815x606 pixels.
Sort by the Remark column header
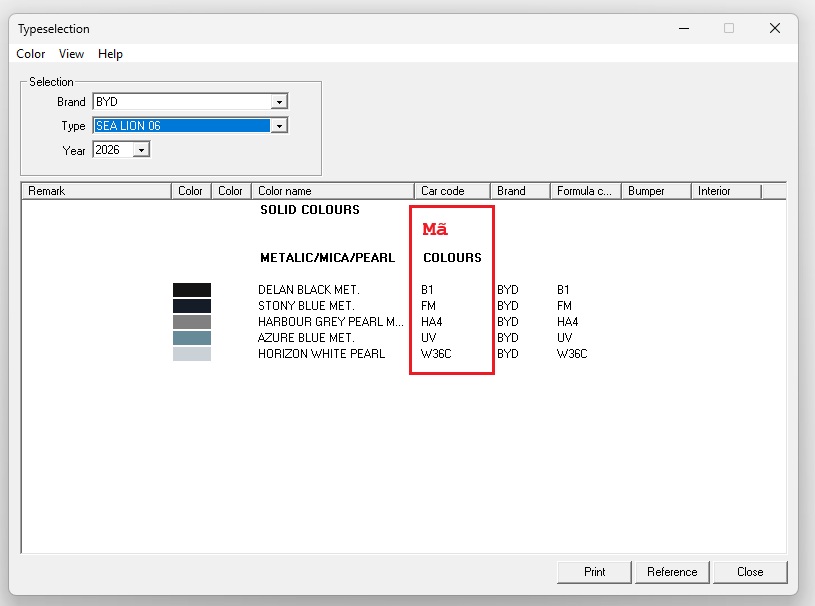[96, 191]
